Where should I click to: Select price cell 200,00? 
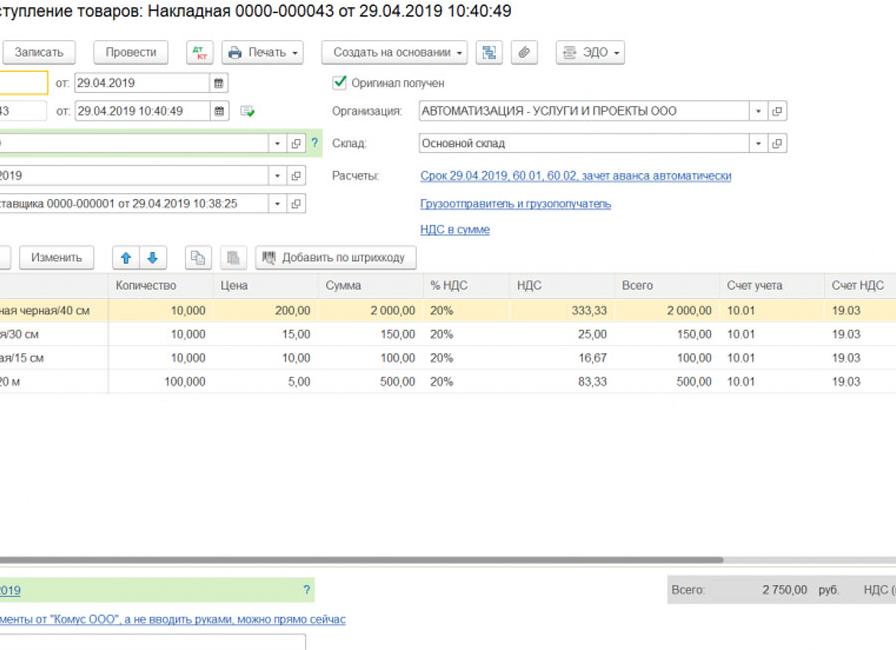(265, 311)
